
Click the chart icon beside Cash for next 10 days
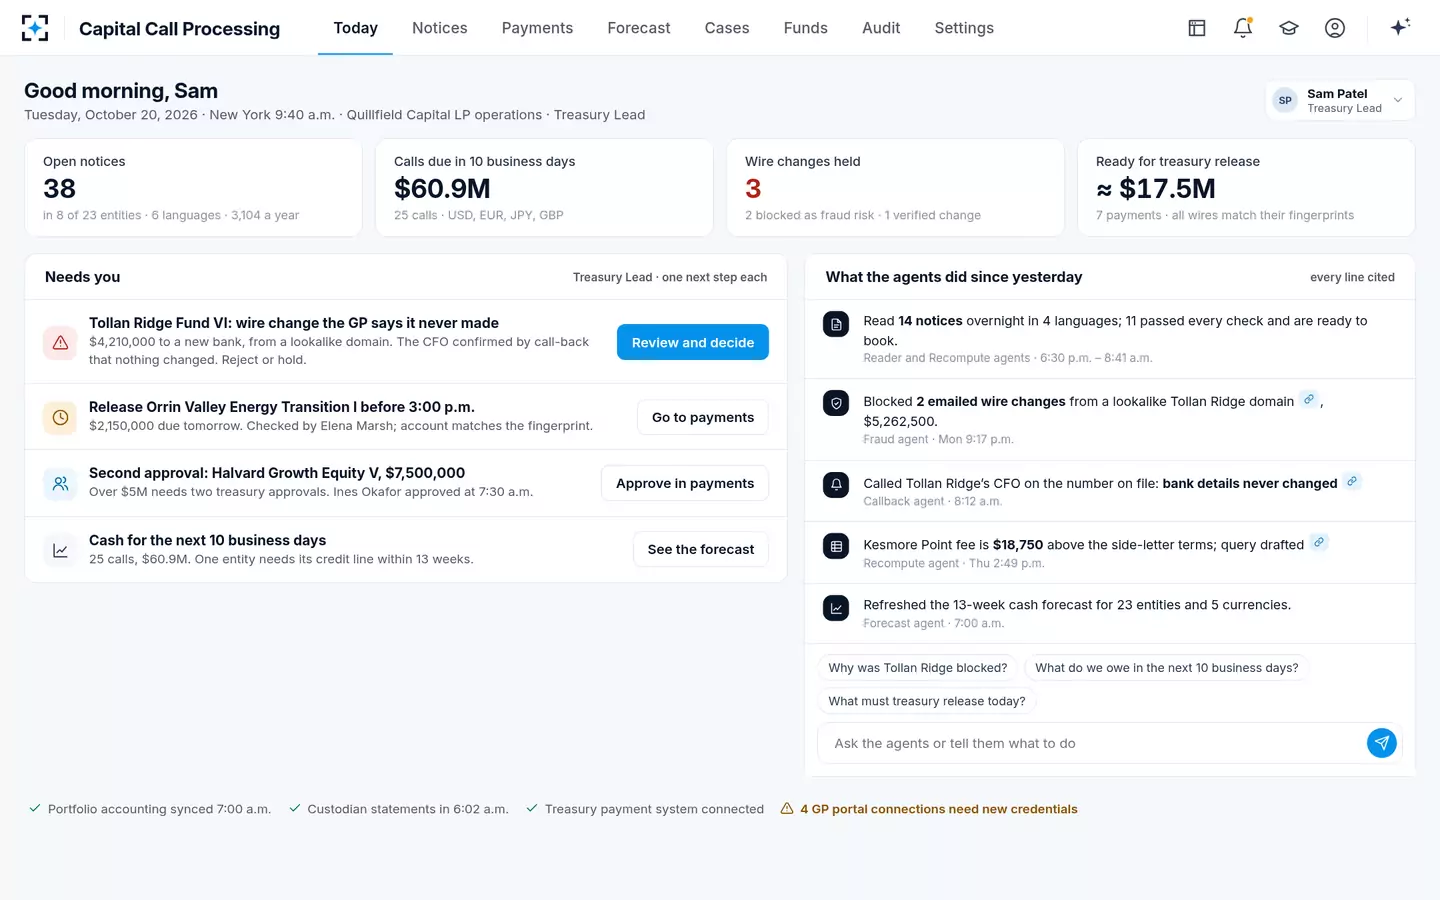pos(61,550)
